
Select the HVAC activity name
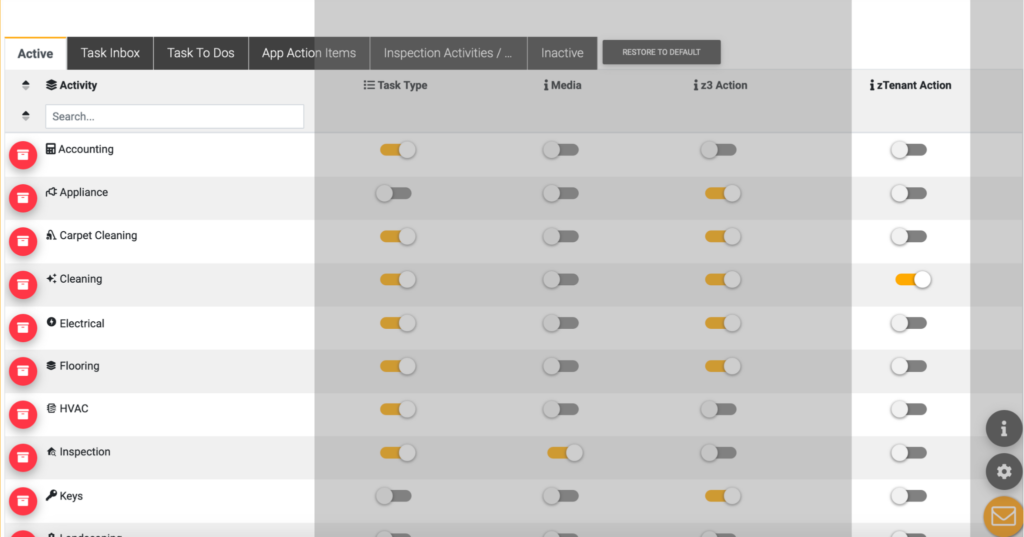(x=74, y=408)
